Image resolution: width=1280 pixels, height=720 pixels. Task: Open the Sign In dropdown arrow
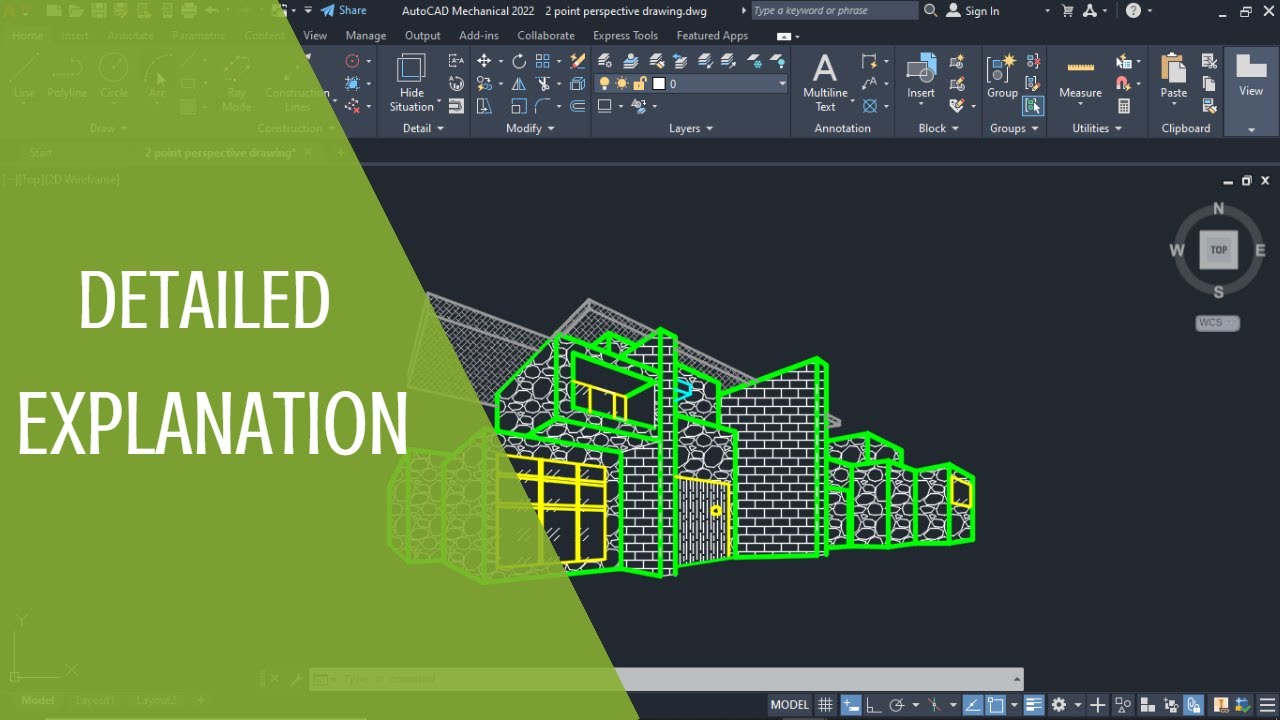tap(1048, 11)
